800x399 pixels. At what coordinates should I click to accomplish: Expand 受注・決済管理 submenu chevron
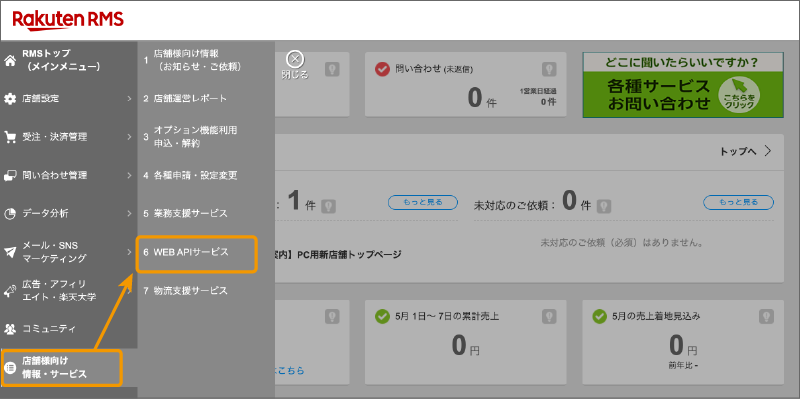pos(130,137)
